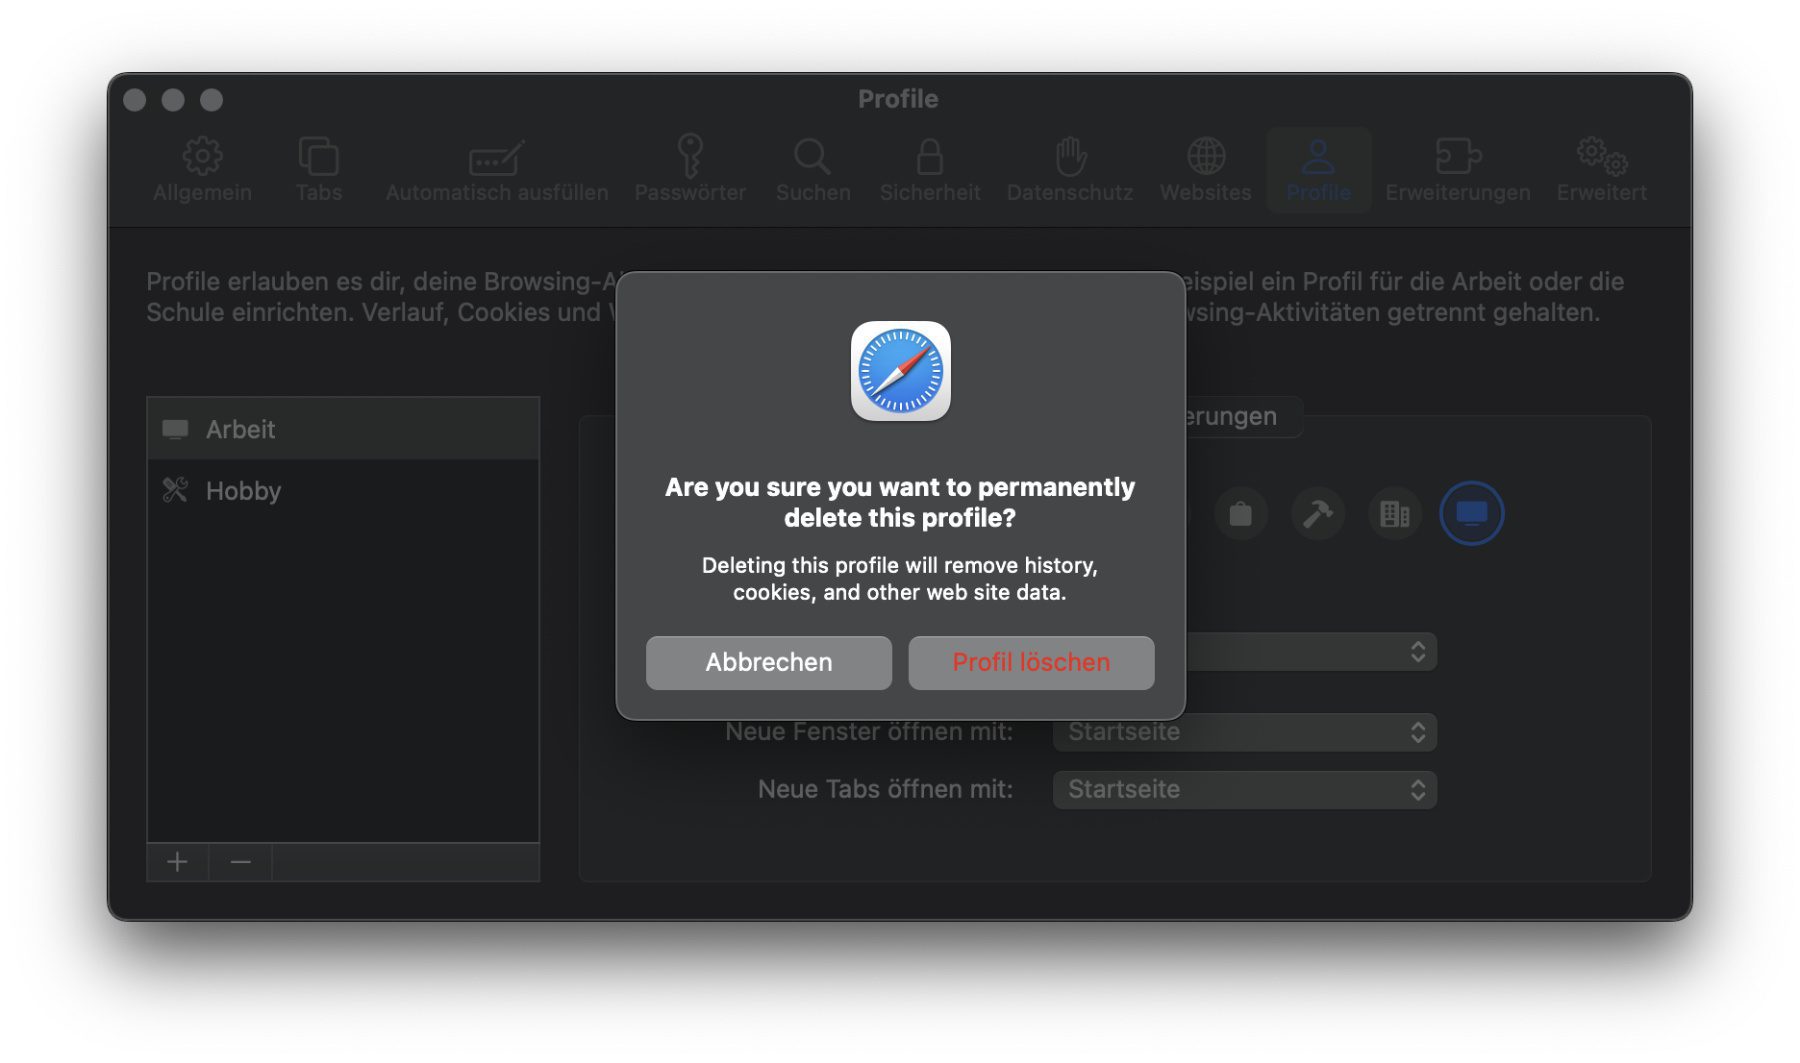
Task: Open the Websites settings pane
Action: point(1206,170)
